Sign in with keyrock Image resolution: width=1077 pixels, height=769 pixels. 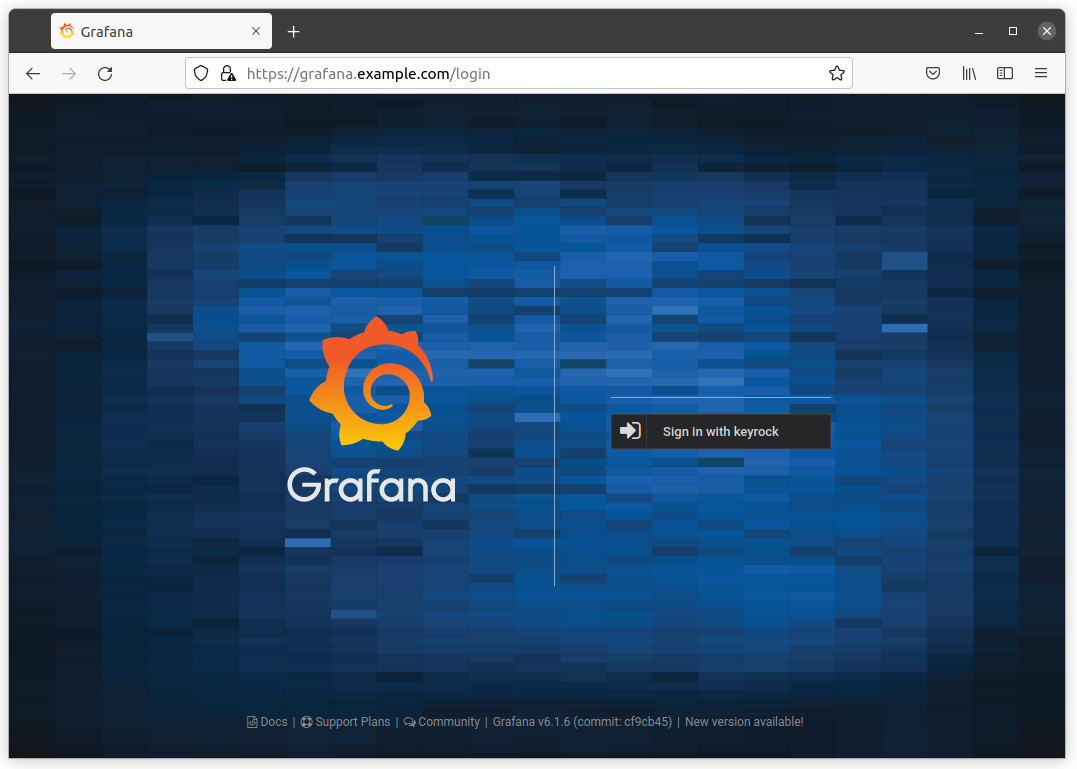[x=721, y=431]
